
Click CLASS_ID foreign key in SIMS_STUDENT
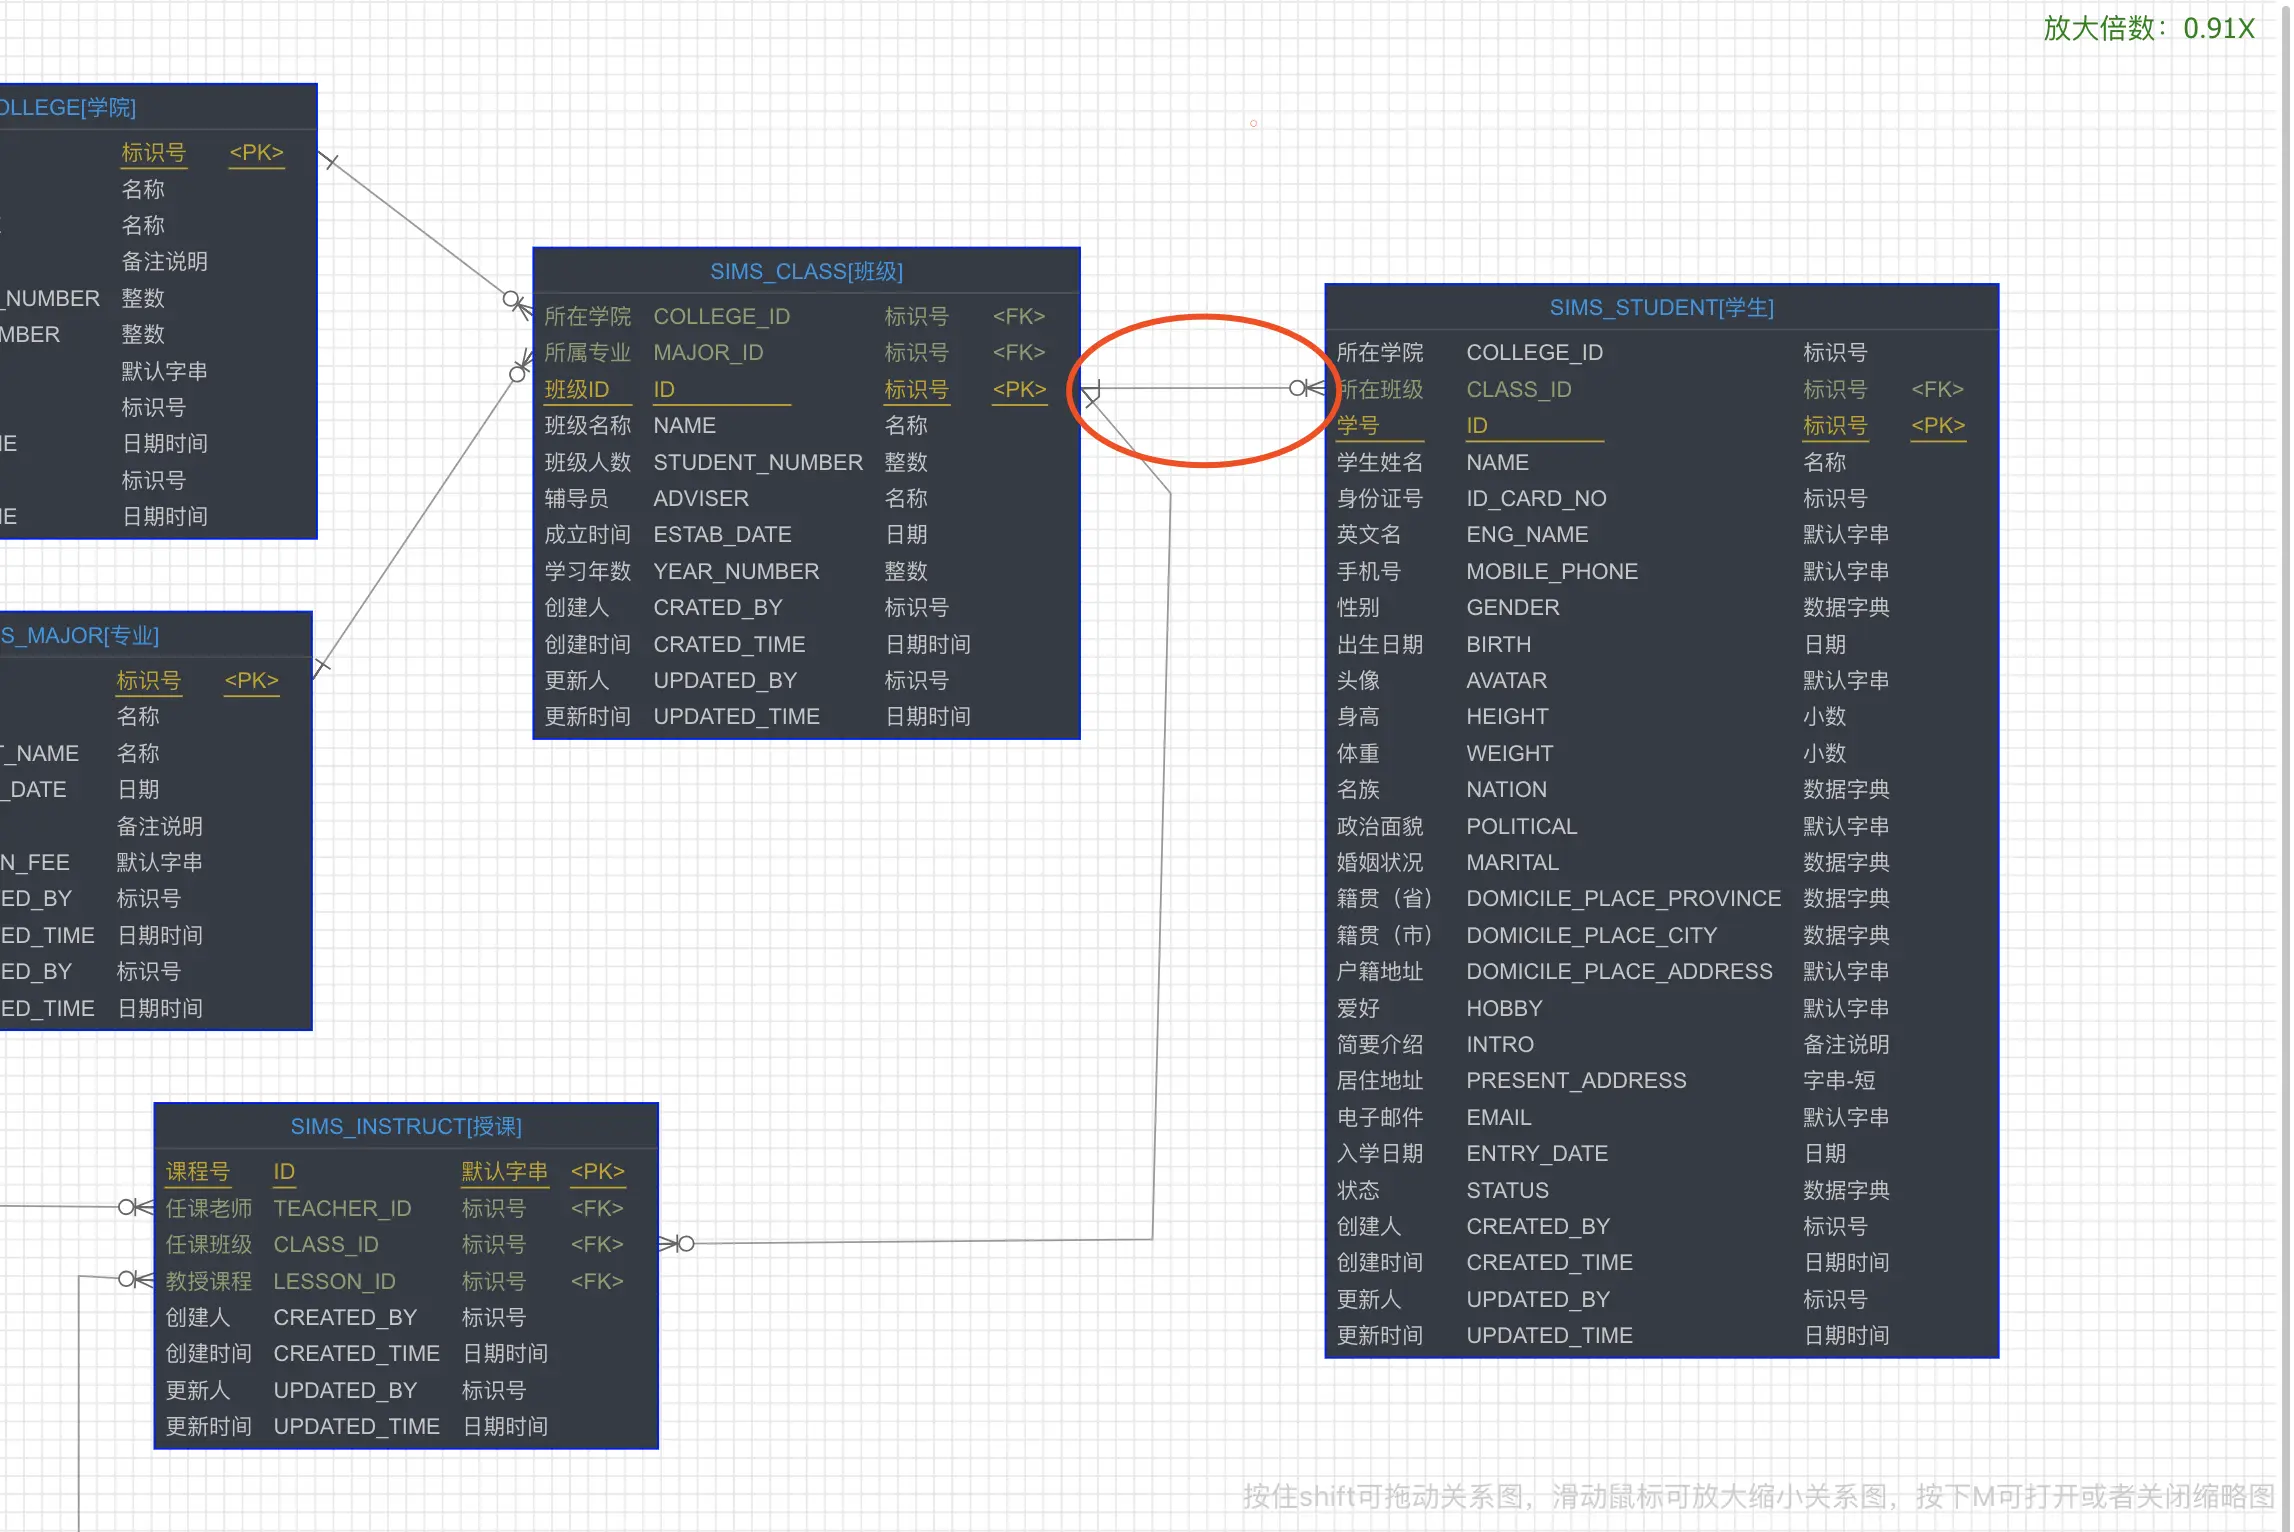(x=1518, y=389)
